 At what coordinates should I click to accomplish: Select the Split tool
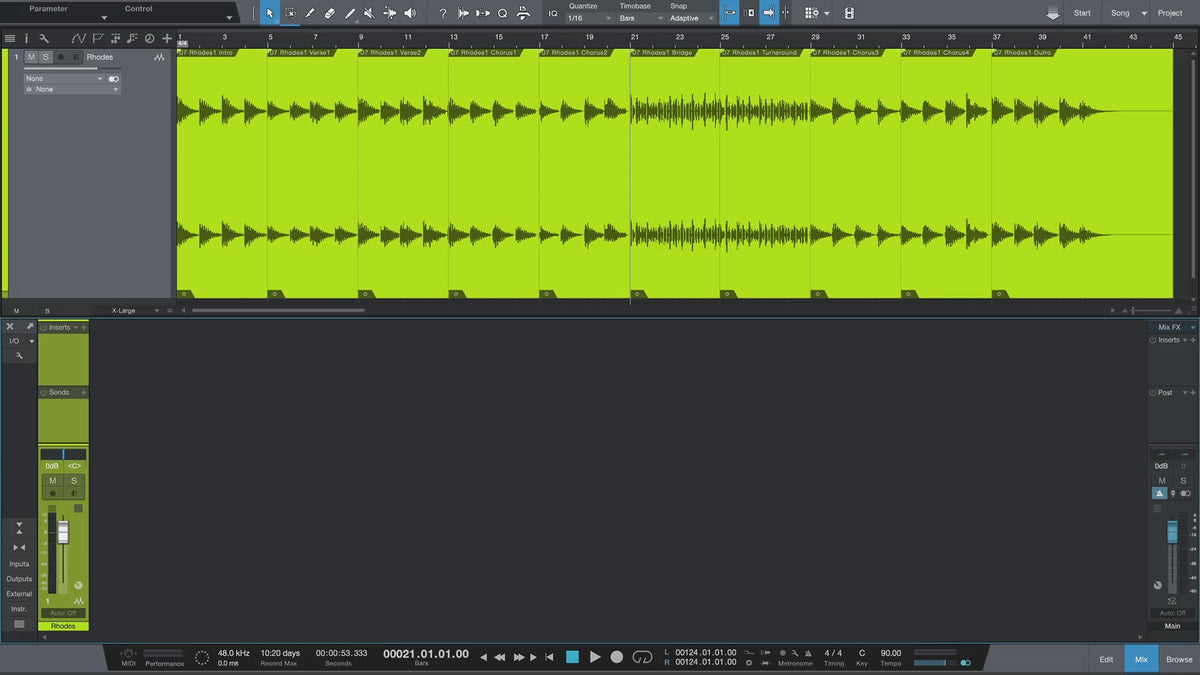click(x=310, y=13)
